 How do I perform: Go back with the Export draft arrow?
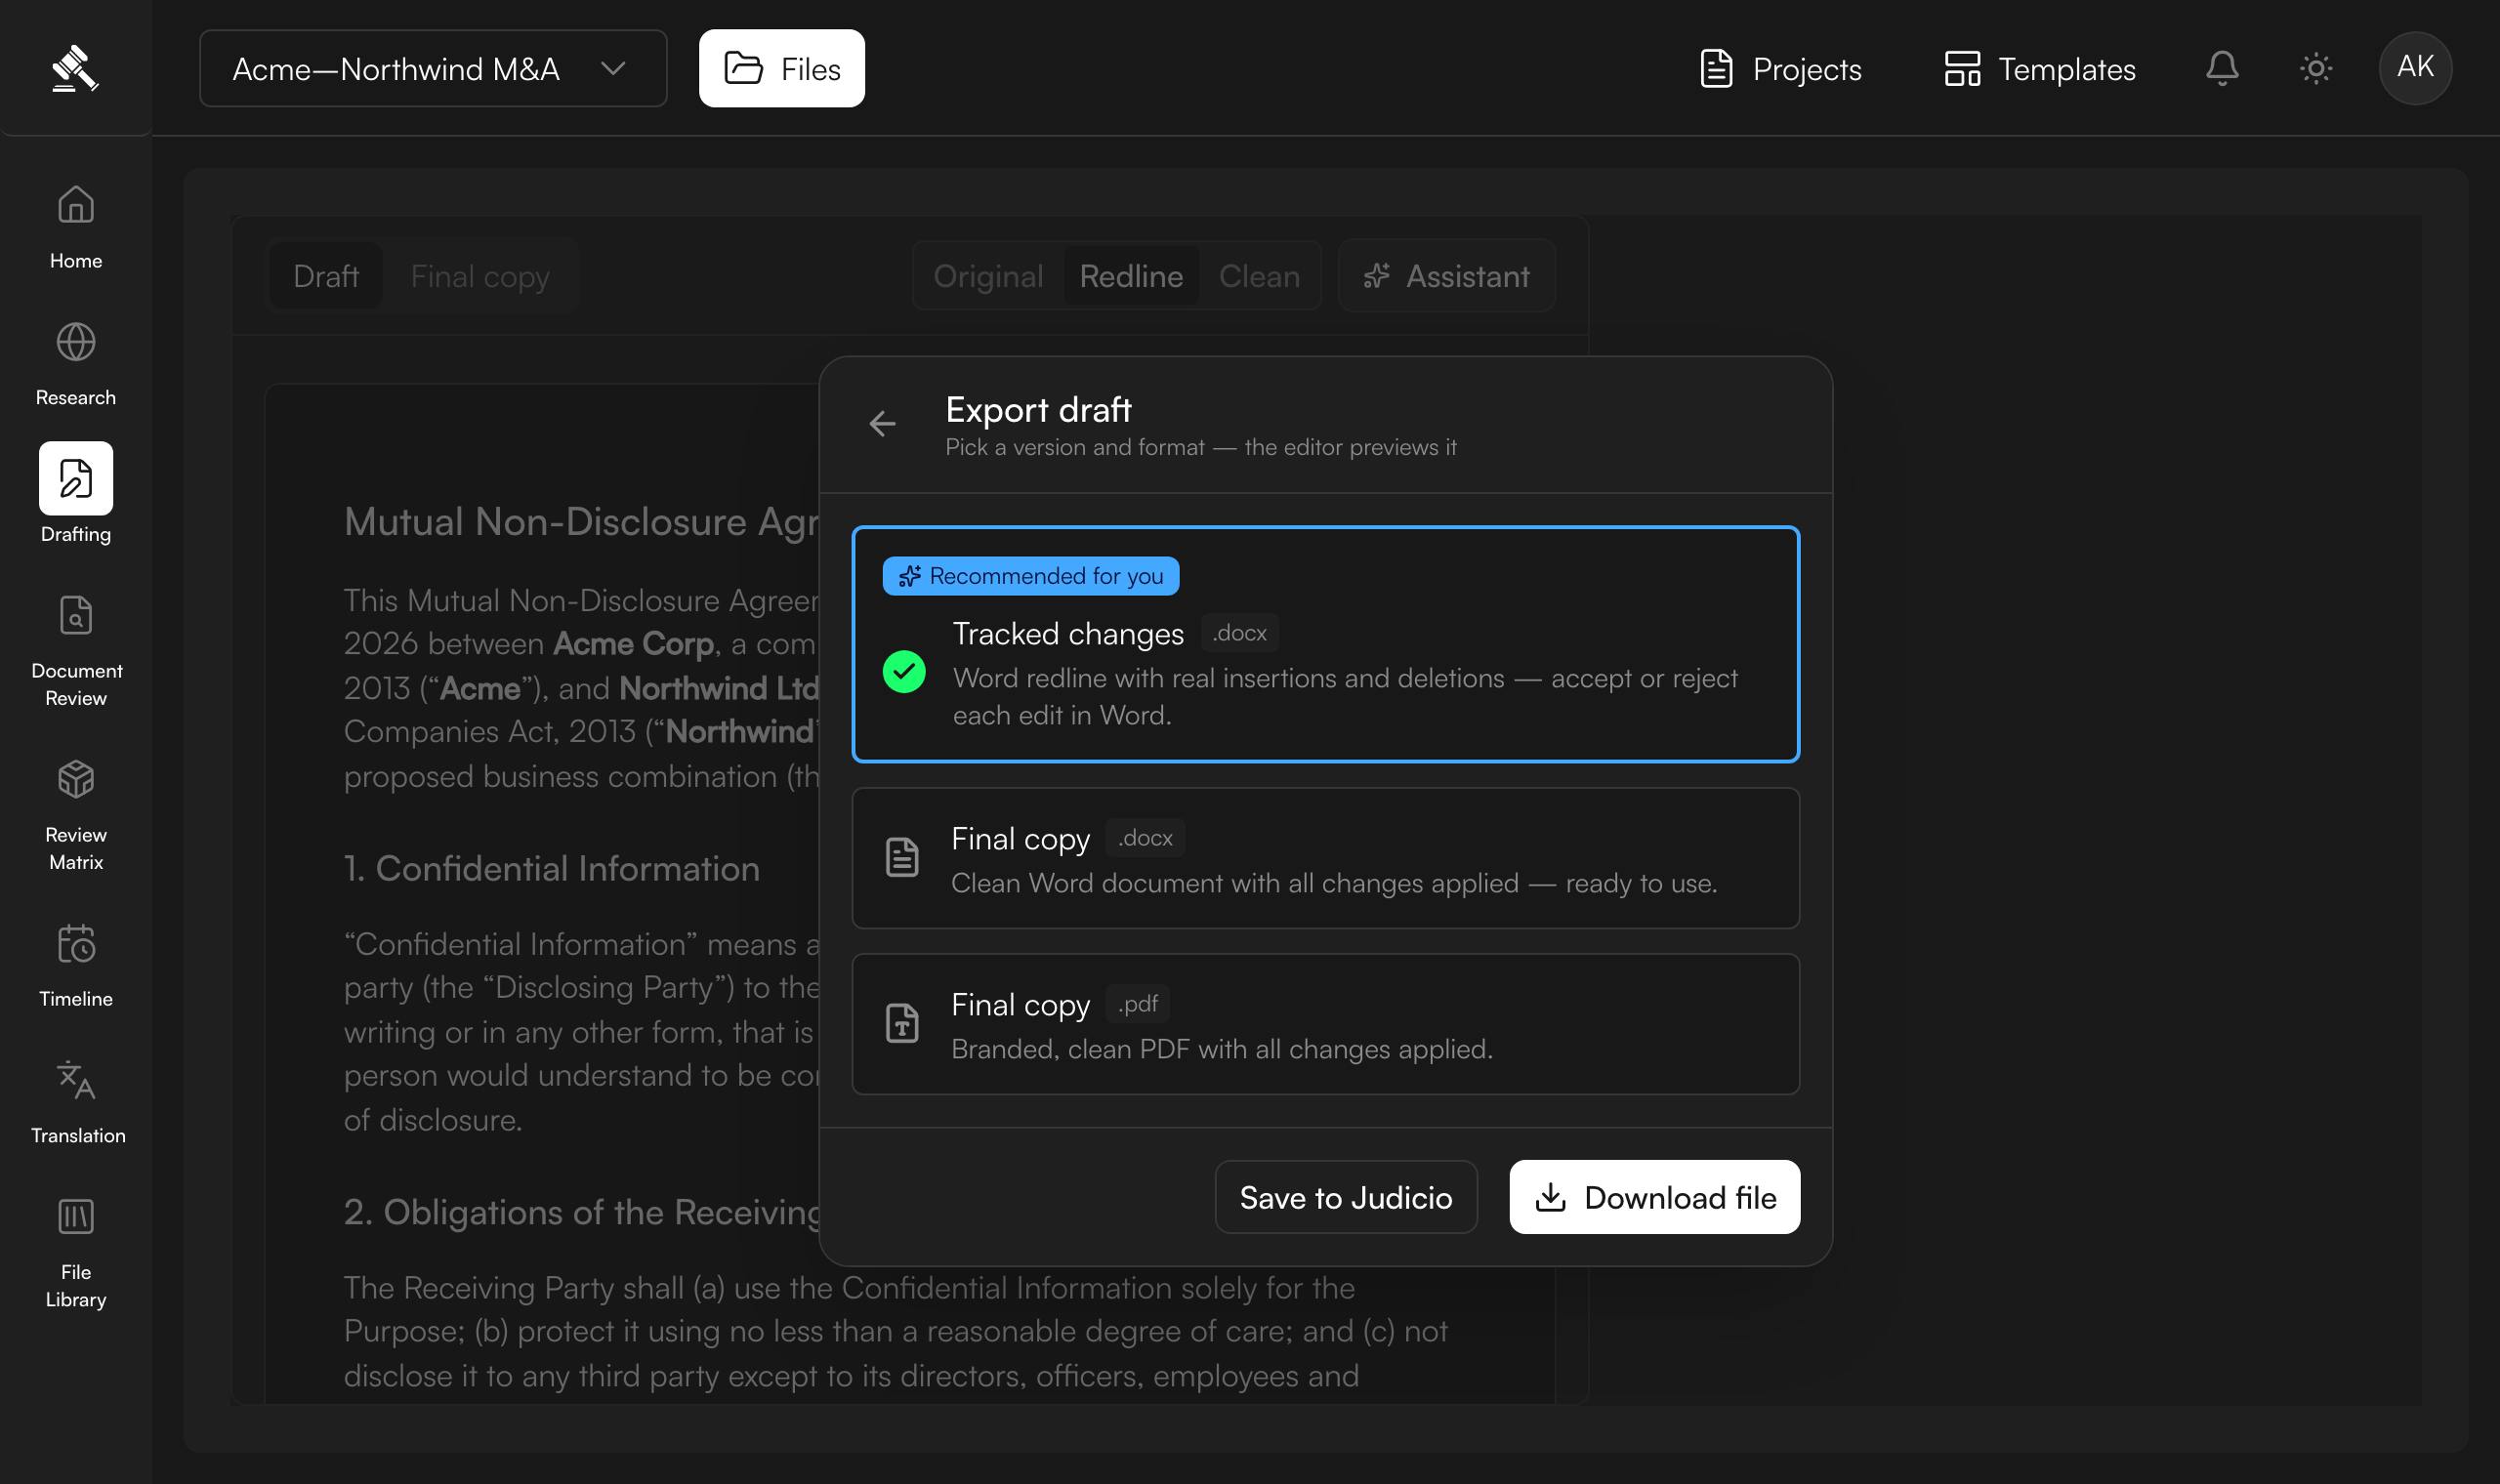[x=882, y=424]
